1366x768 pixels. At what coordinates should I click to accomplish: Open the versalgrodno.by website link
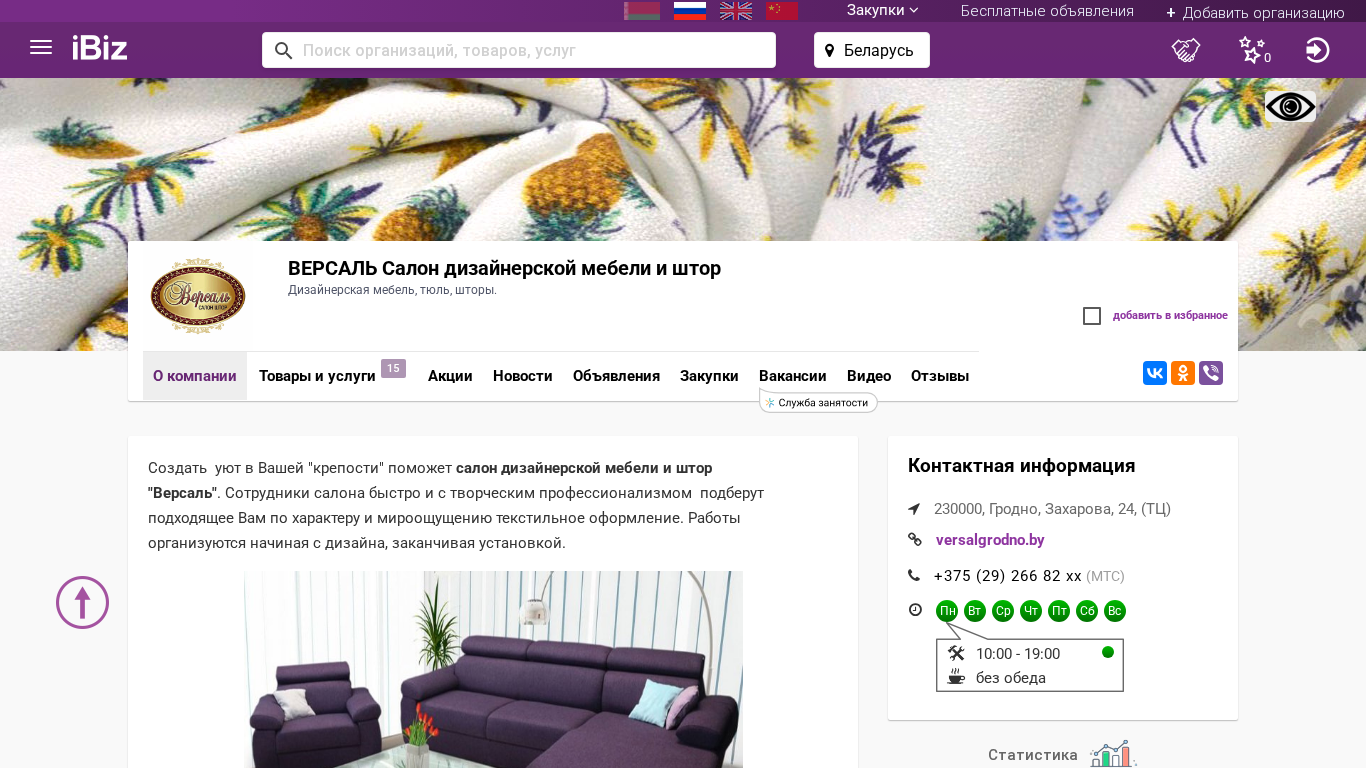(990, 540)
